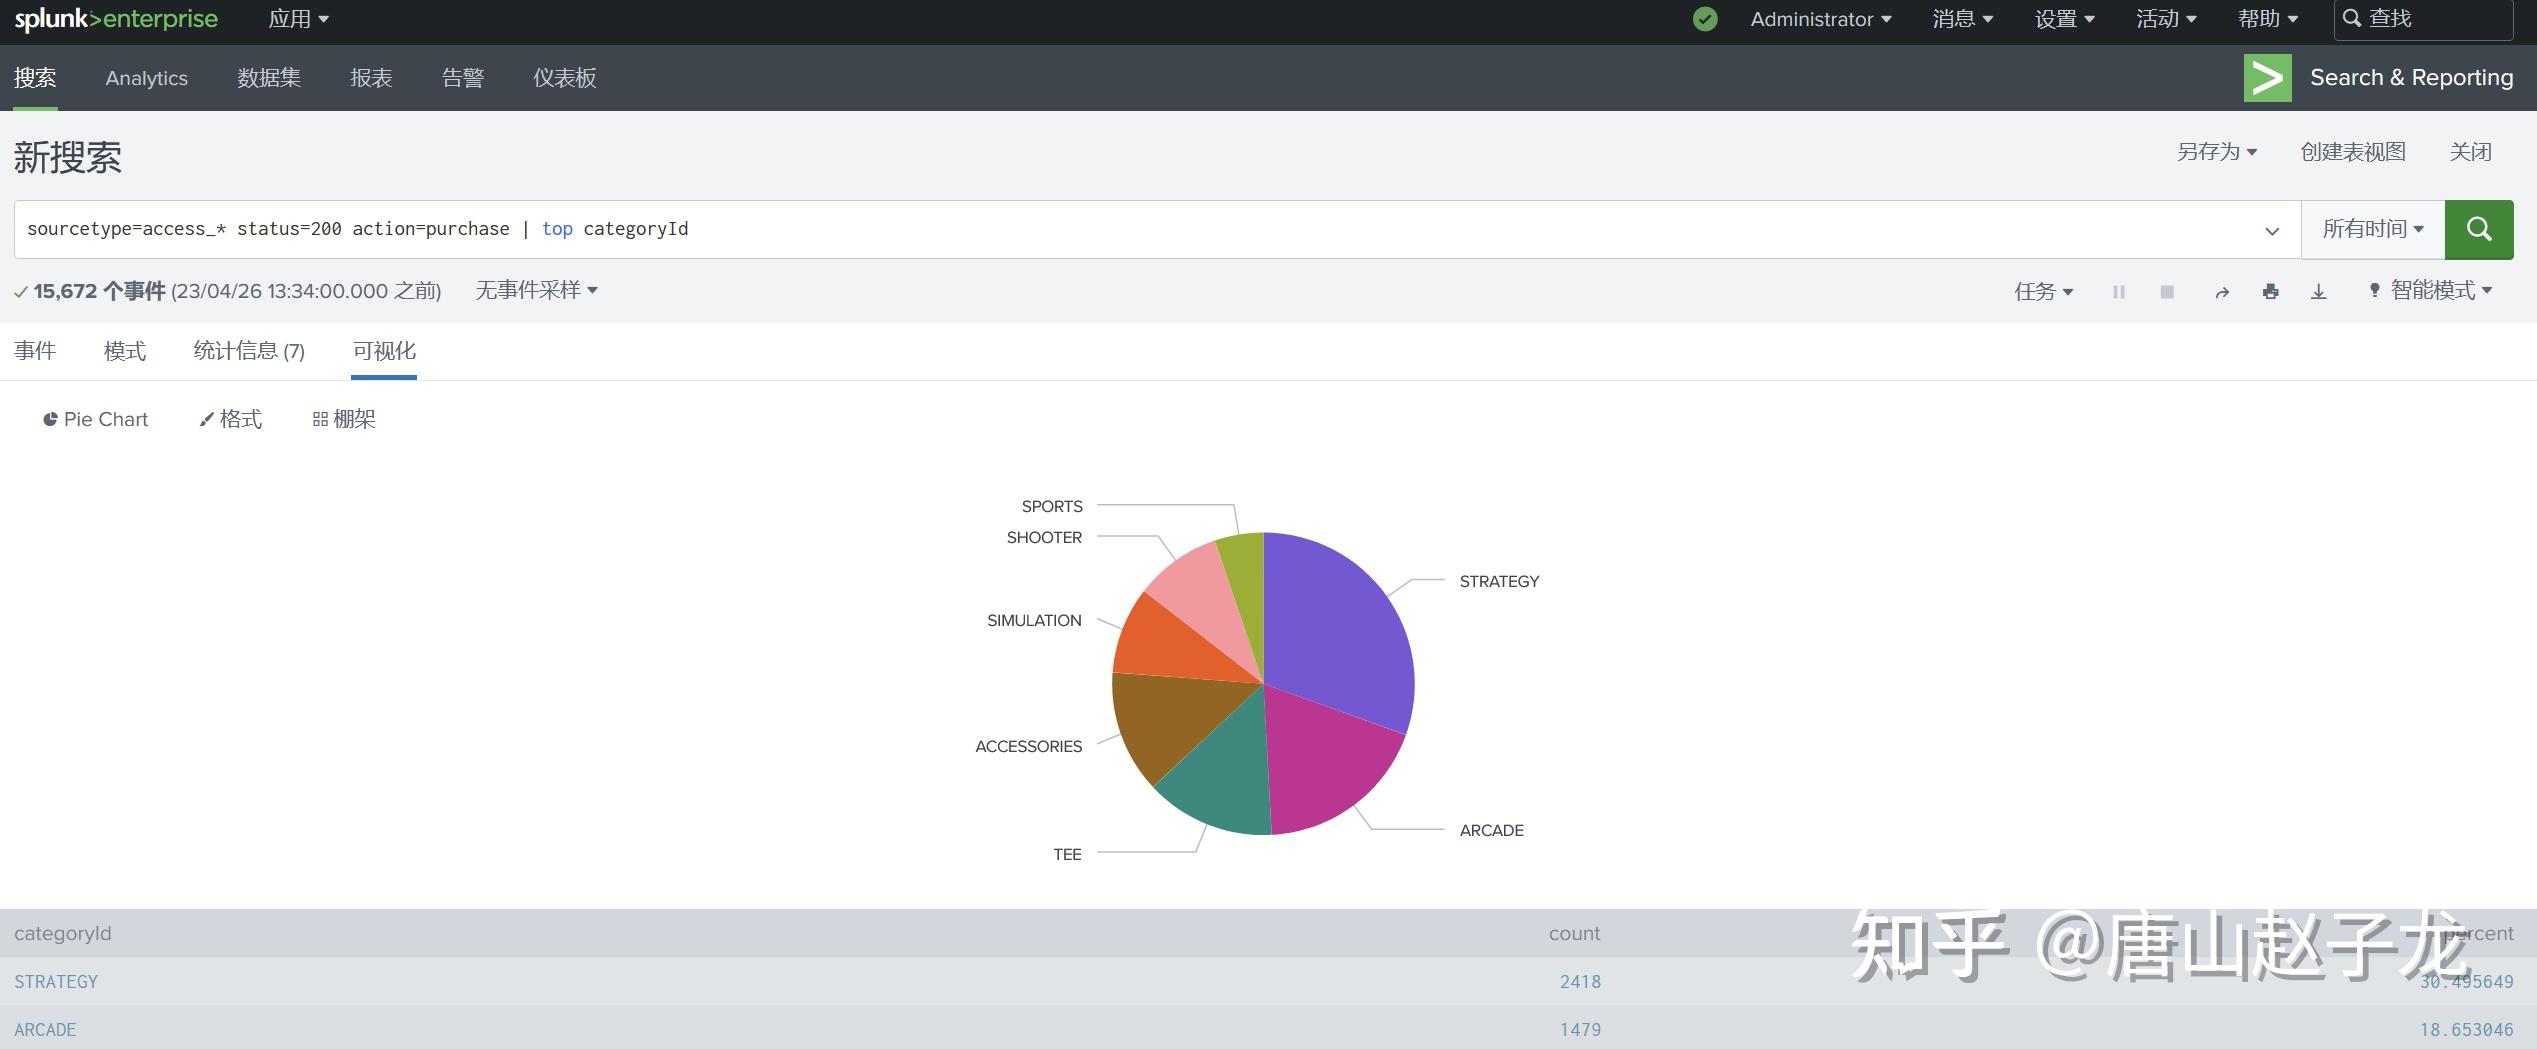
Task: Open the 设置 settings dropdown
Action: (2064, 19)
